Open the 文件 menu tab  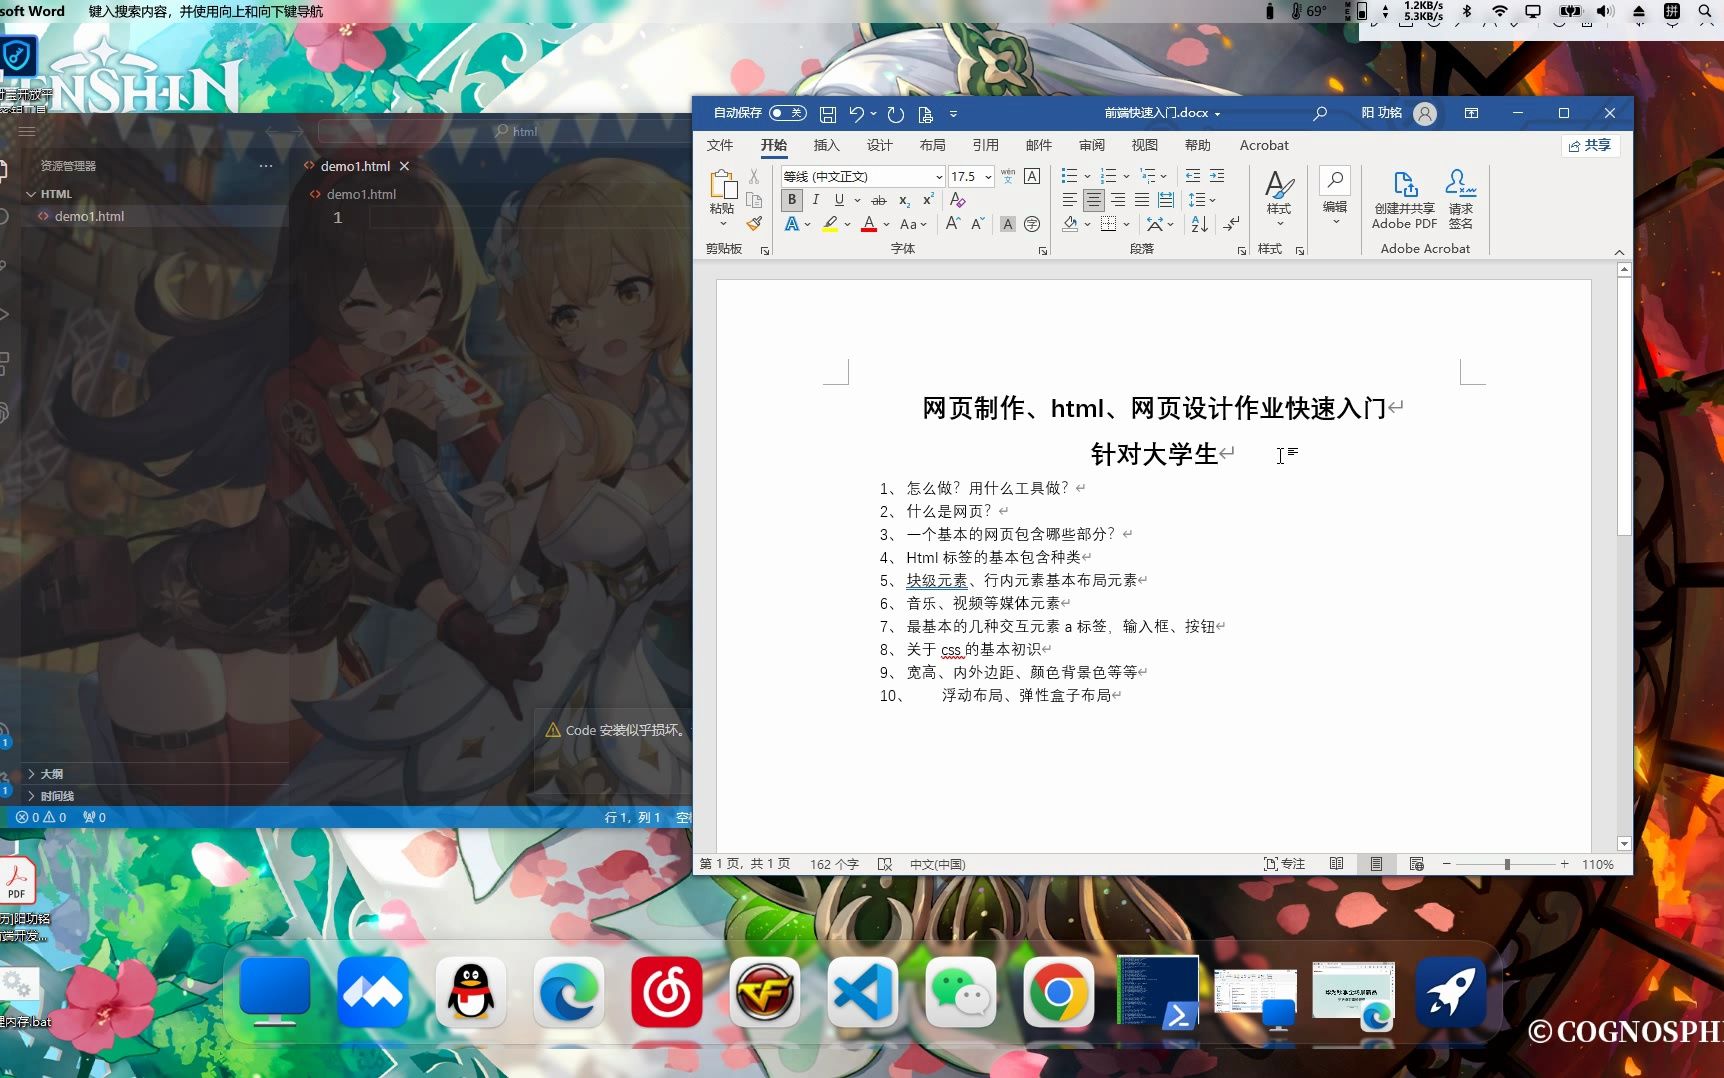coord(720,145)
